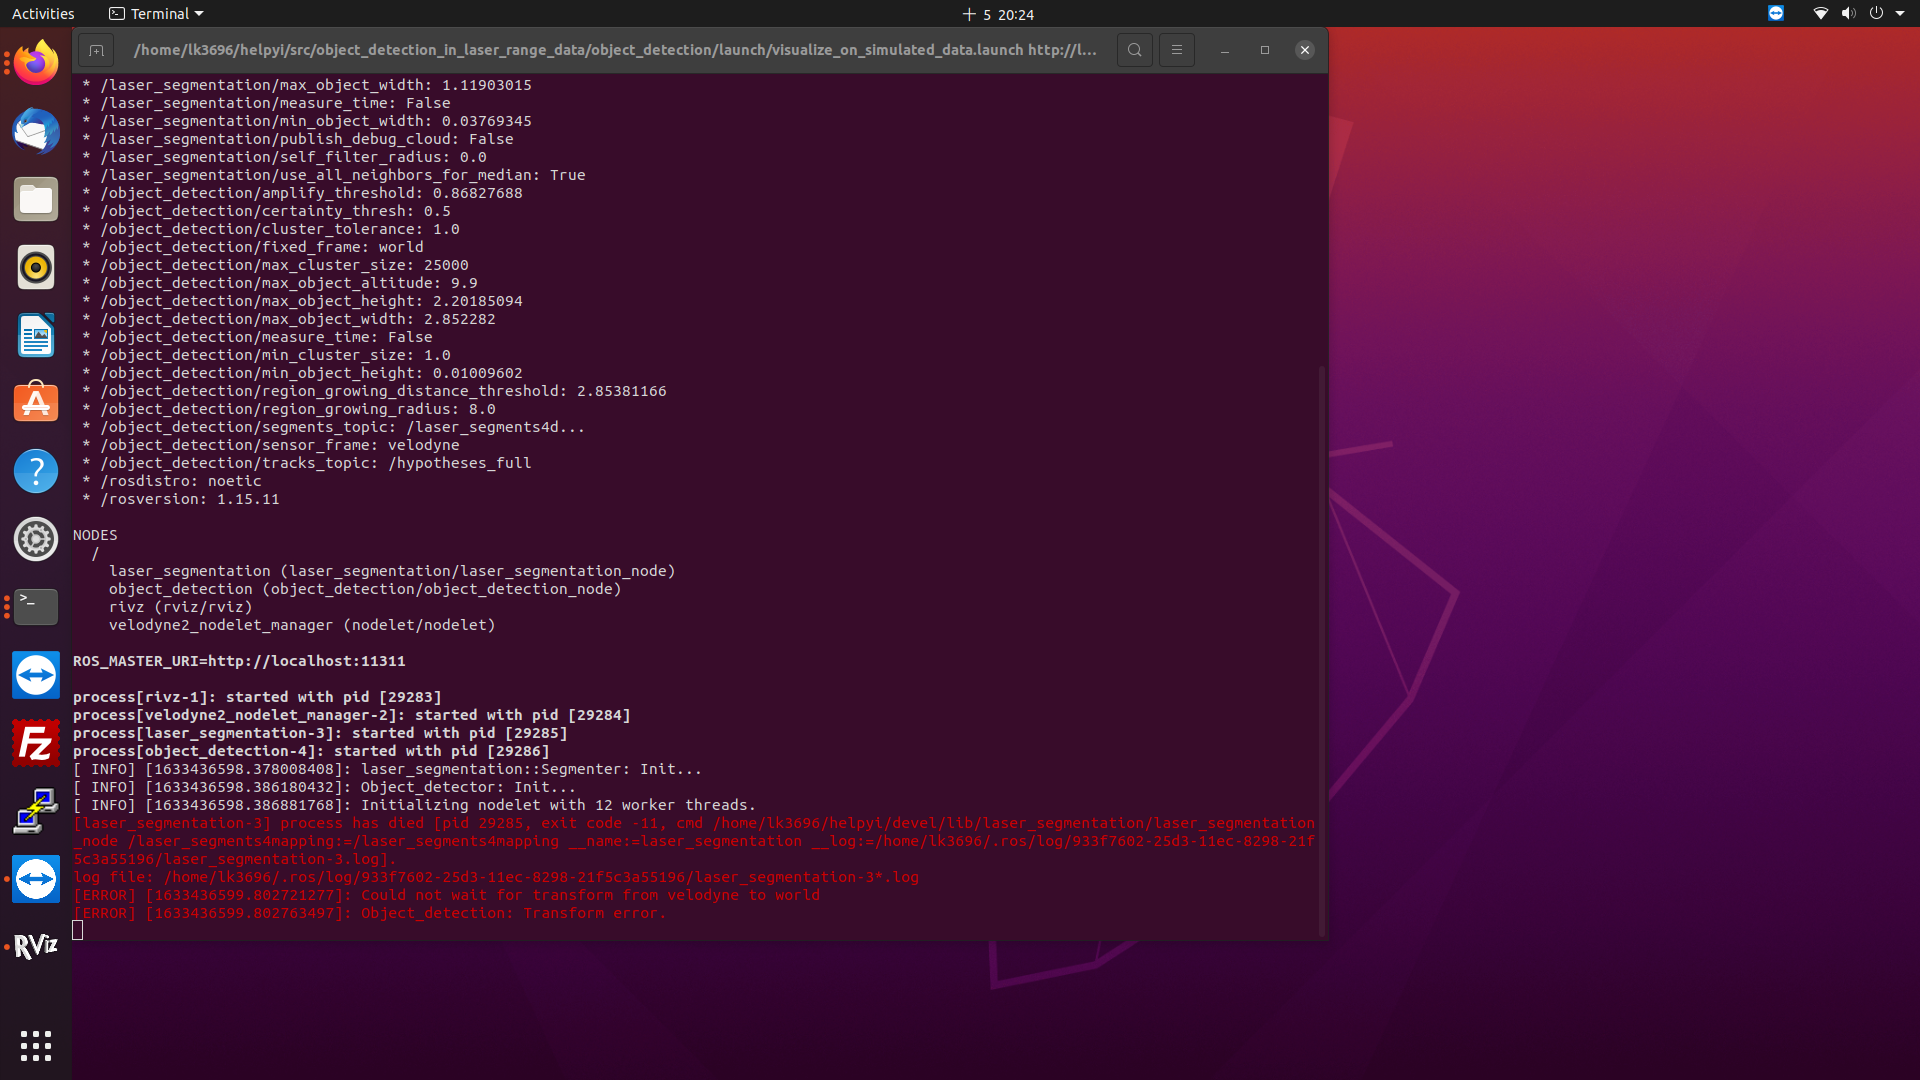Minimize the terminal window
The width and height of the screenshot is (1920, 1080).
coord(1225,50)
